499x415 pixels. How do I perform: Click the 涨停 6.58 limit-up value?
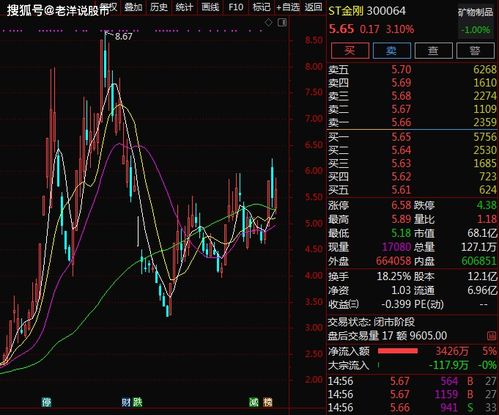click(401, 205)
